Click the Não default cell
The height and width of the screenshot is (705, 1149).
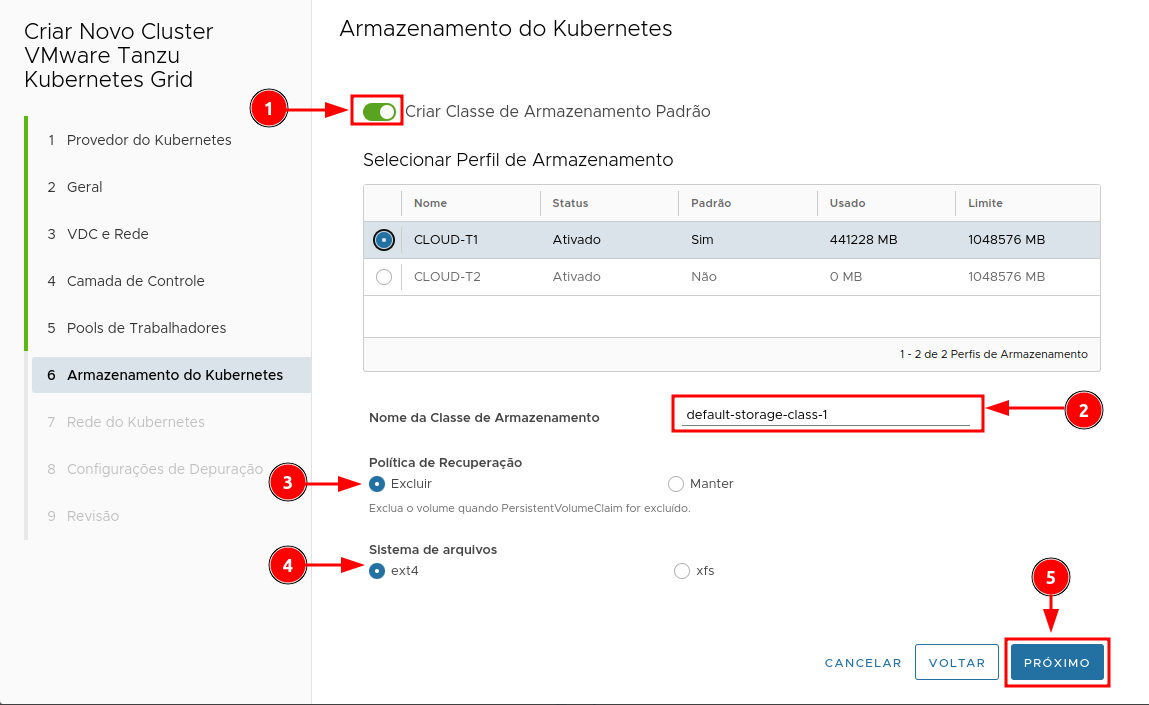pos(703,277)
